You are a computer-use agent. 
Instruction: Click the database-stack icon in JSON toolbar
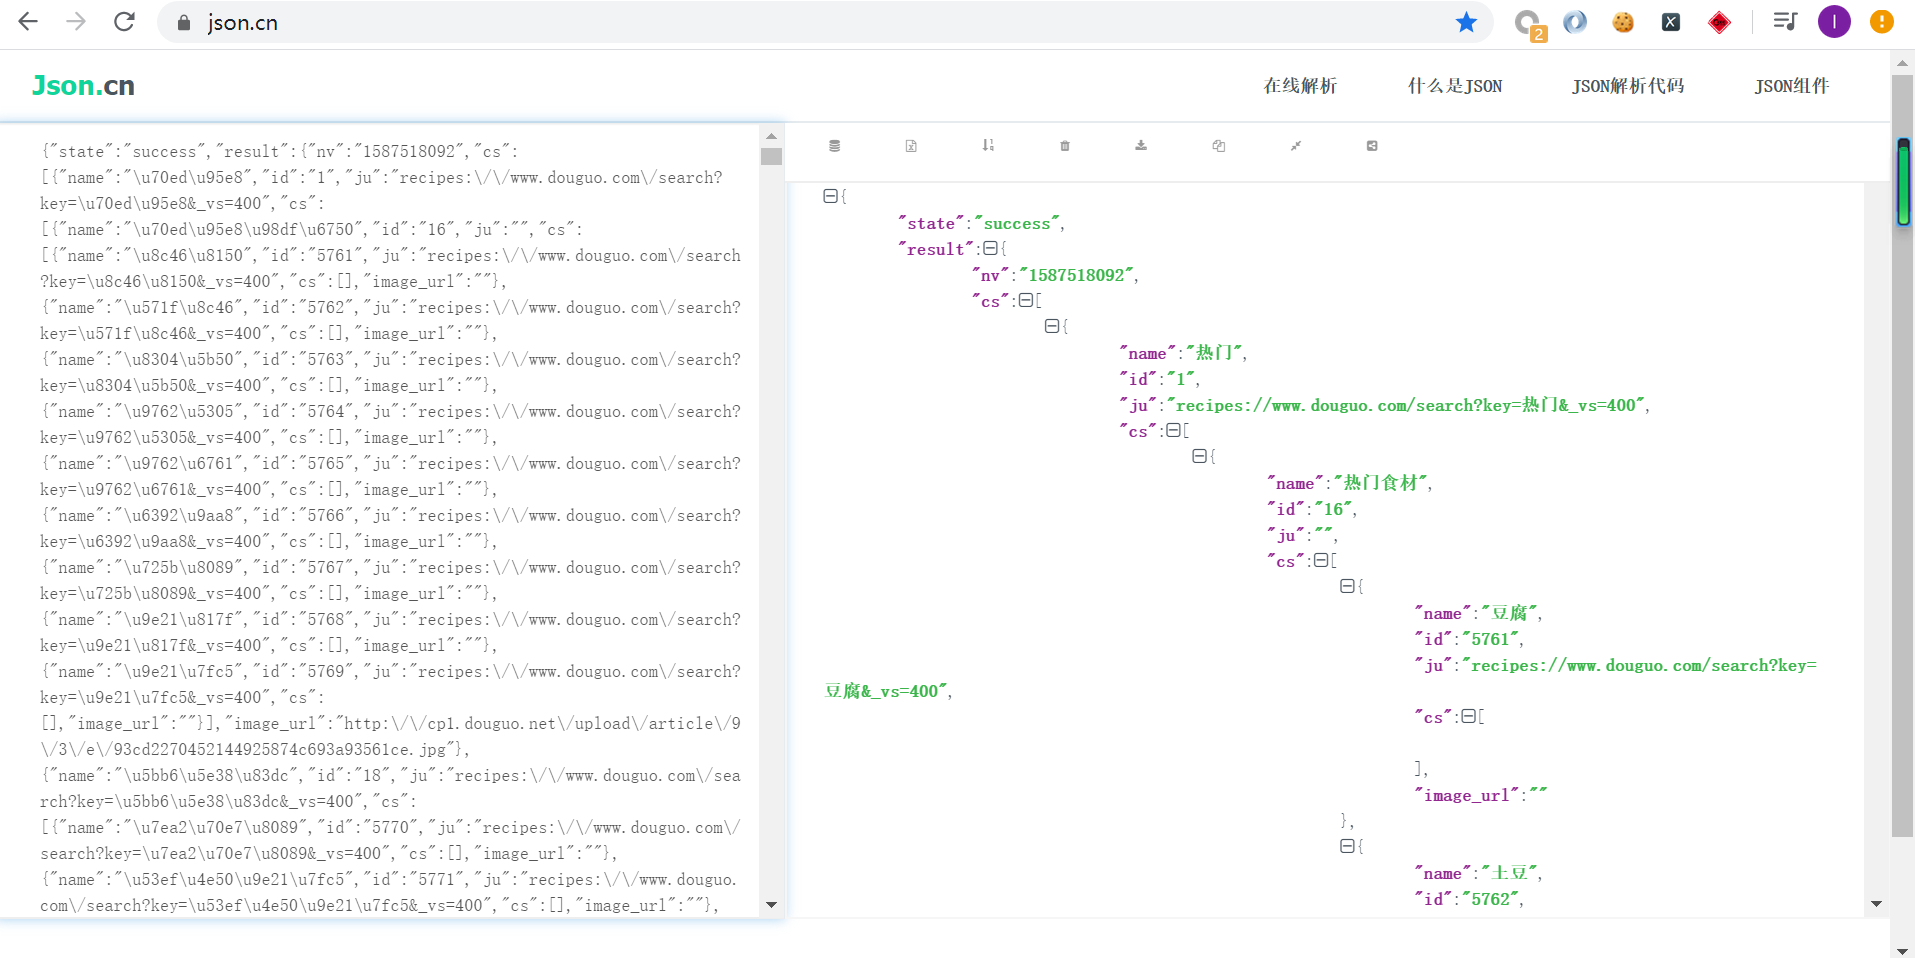(834, 146)
